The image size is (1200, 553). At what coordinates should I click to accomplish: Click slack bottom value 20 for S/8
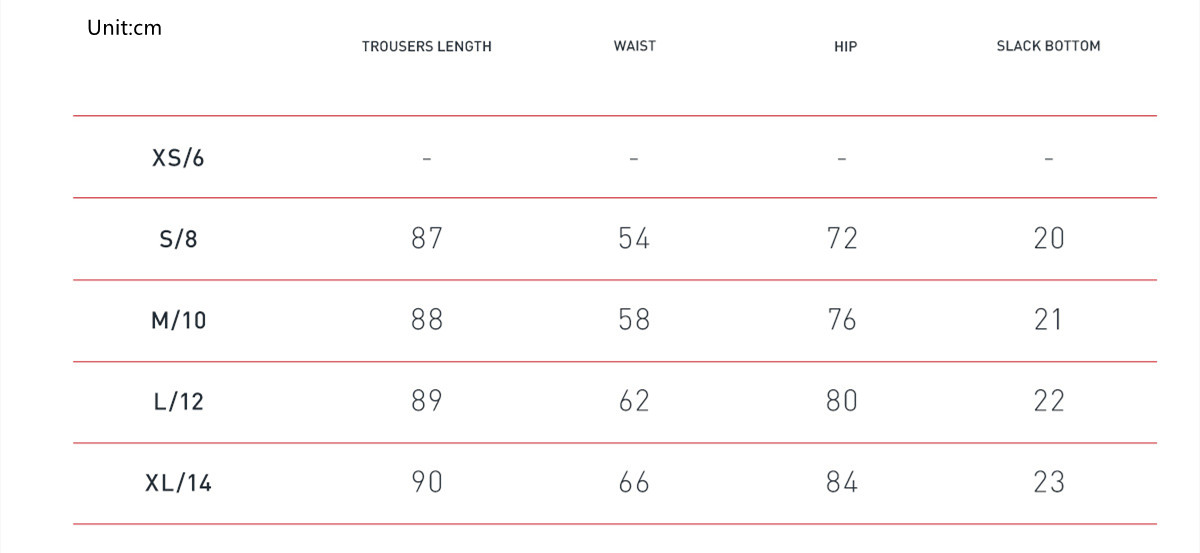[x=1049, y=238]
